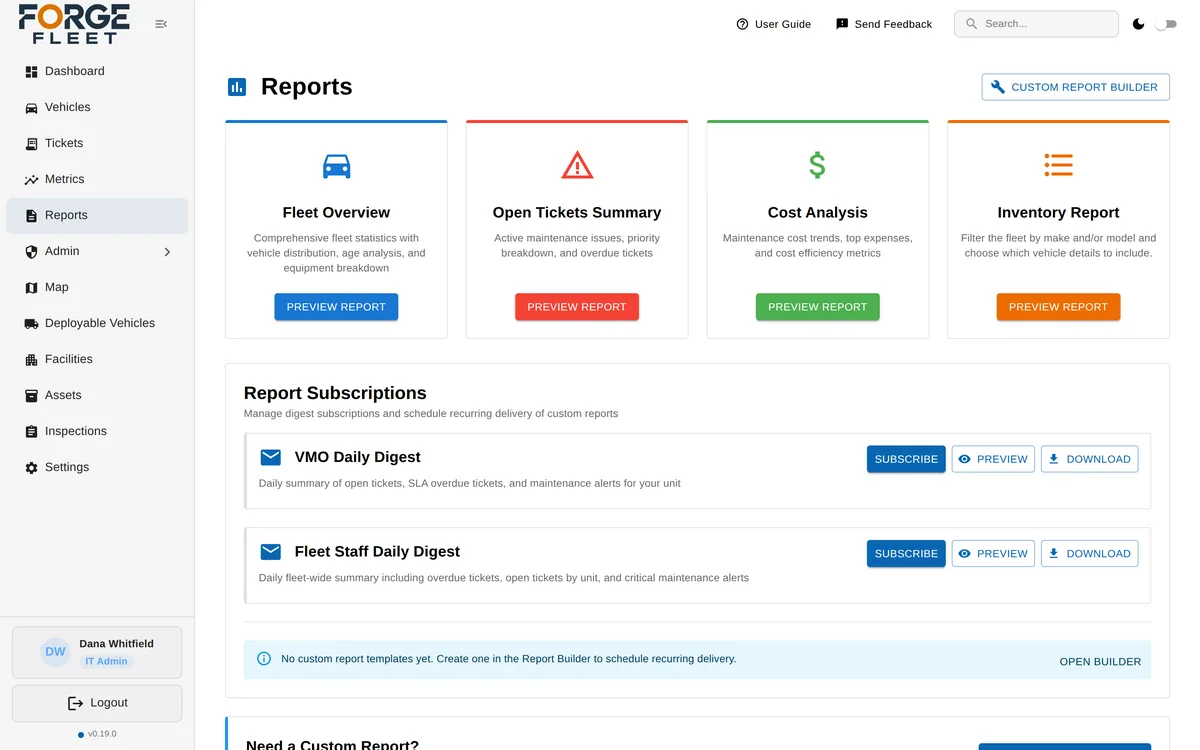Click Open Builder in the notice

tap(1100, 661)
